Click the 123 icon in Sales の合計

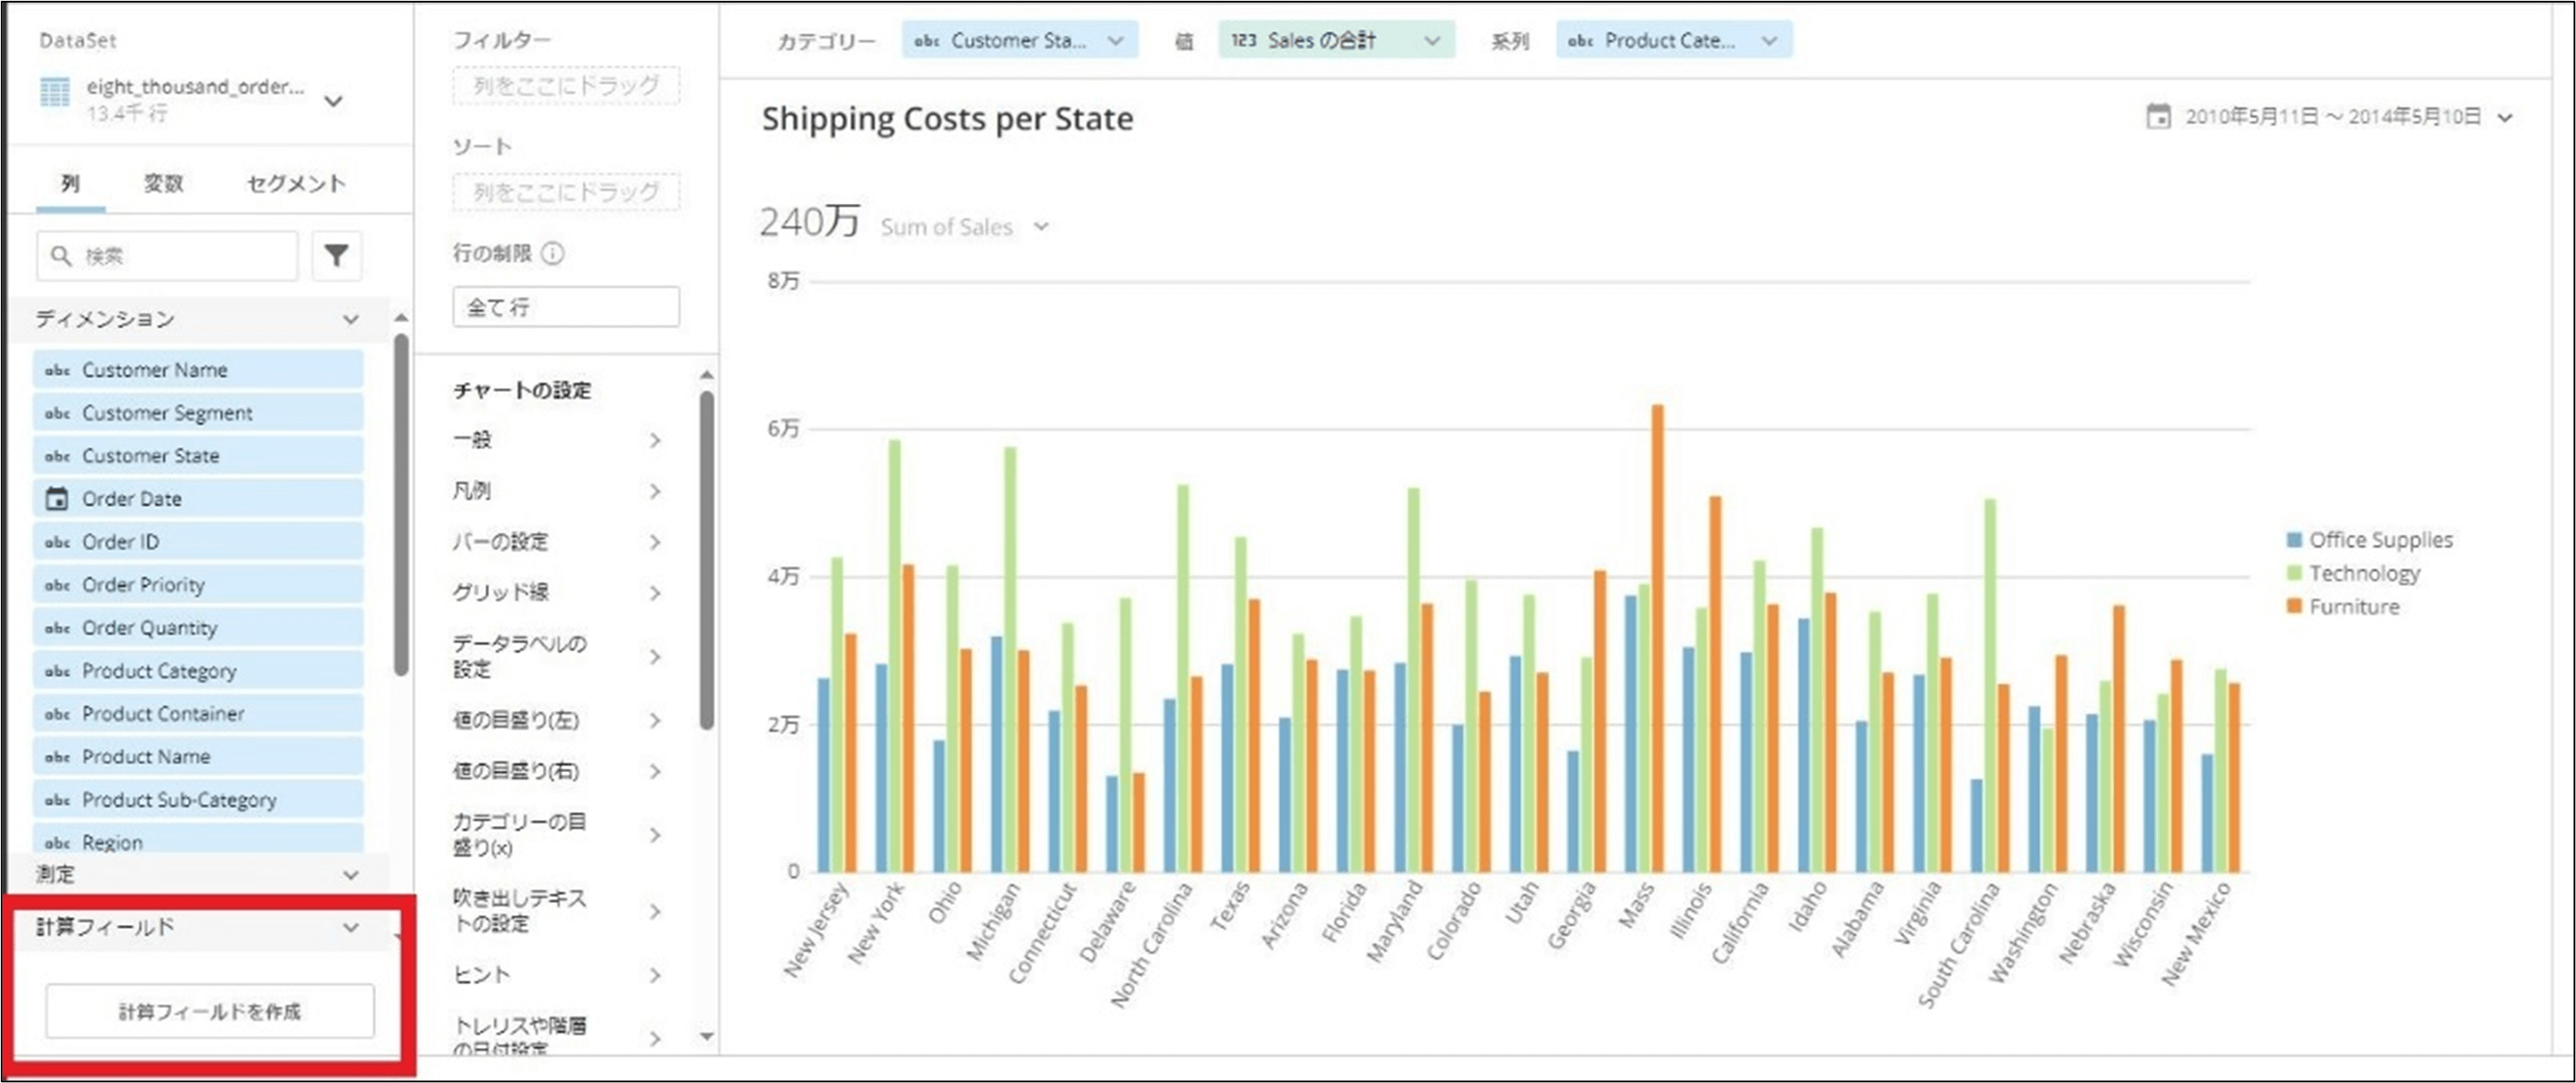(x=1243, y=40)
